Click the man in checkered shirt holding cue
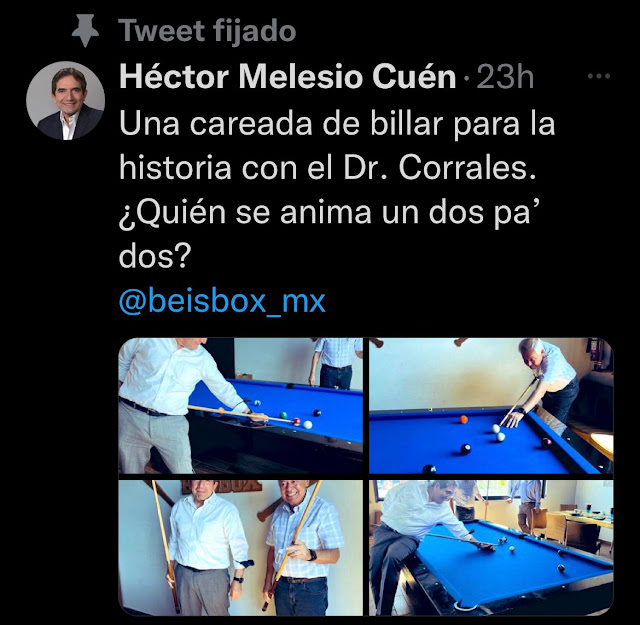640x625 pixels. click(x=304, y=549)
